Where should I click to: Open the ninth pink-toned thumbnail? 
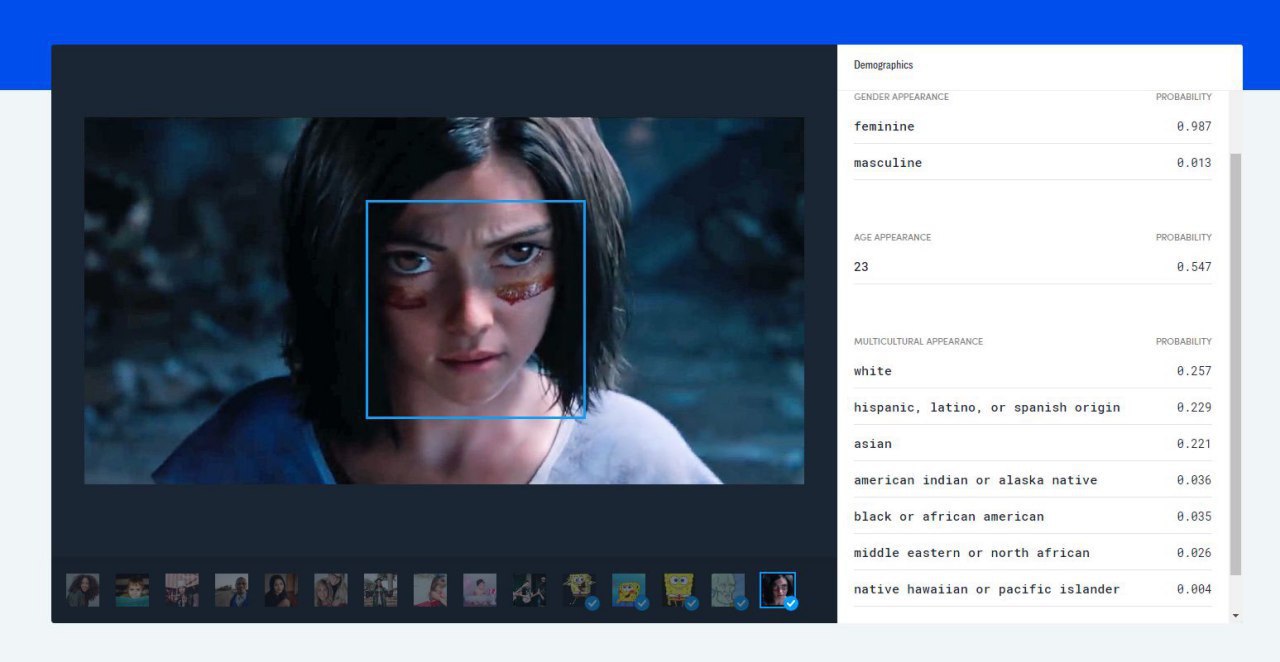click(x=480, y=590)
